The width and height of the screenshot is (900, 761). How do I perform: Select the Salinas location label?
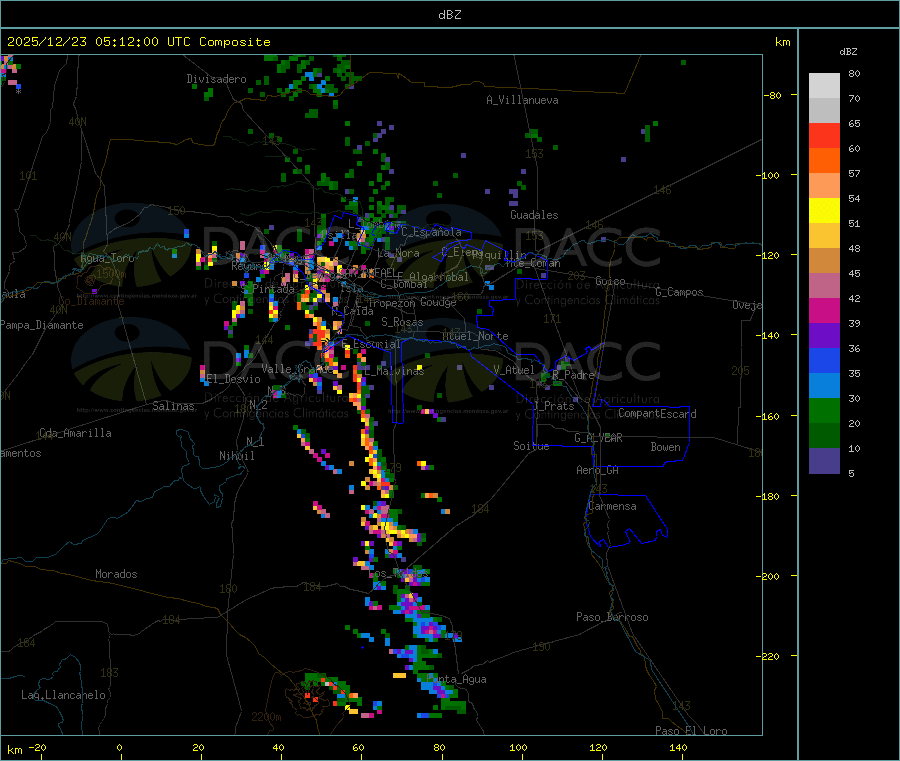tap(173, 406)
